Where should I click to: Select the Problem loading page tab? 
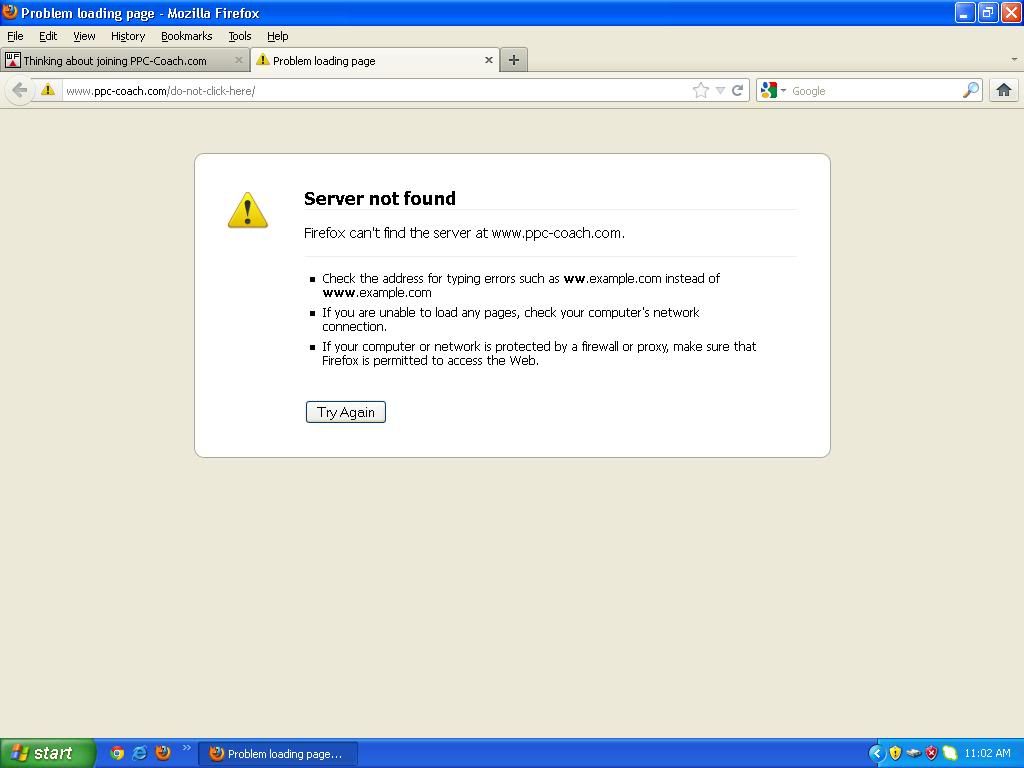(x=375, y=60)
